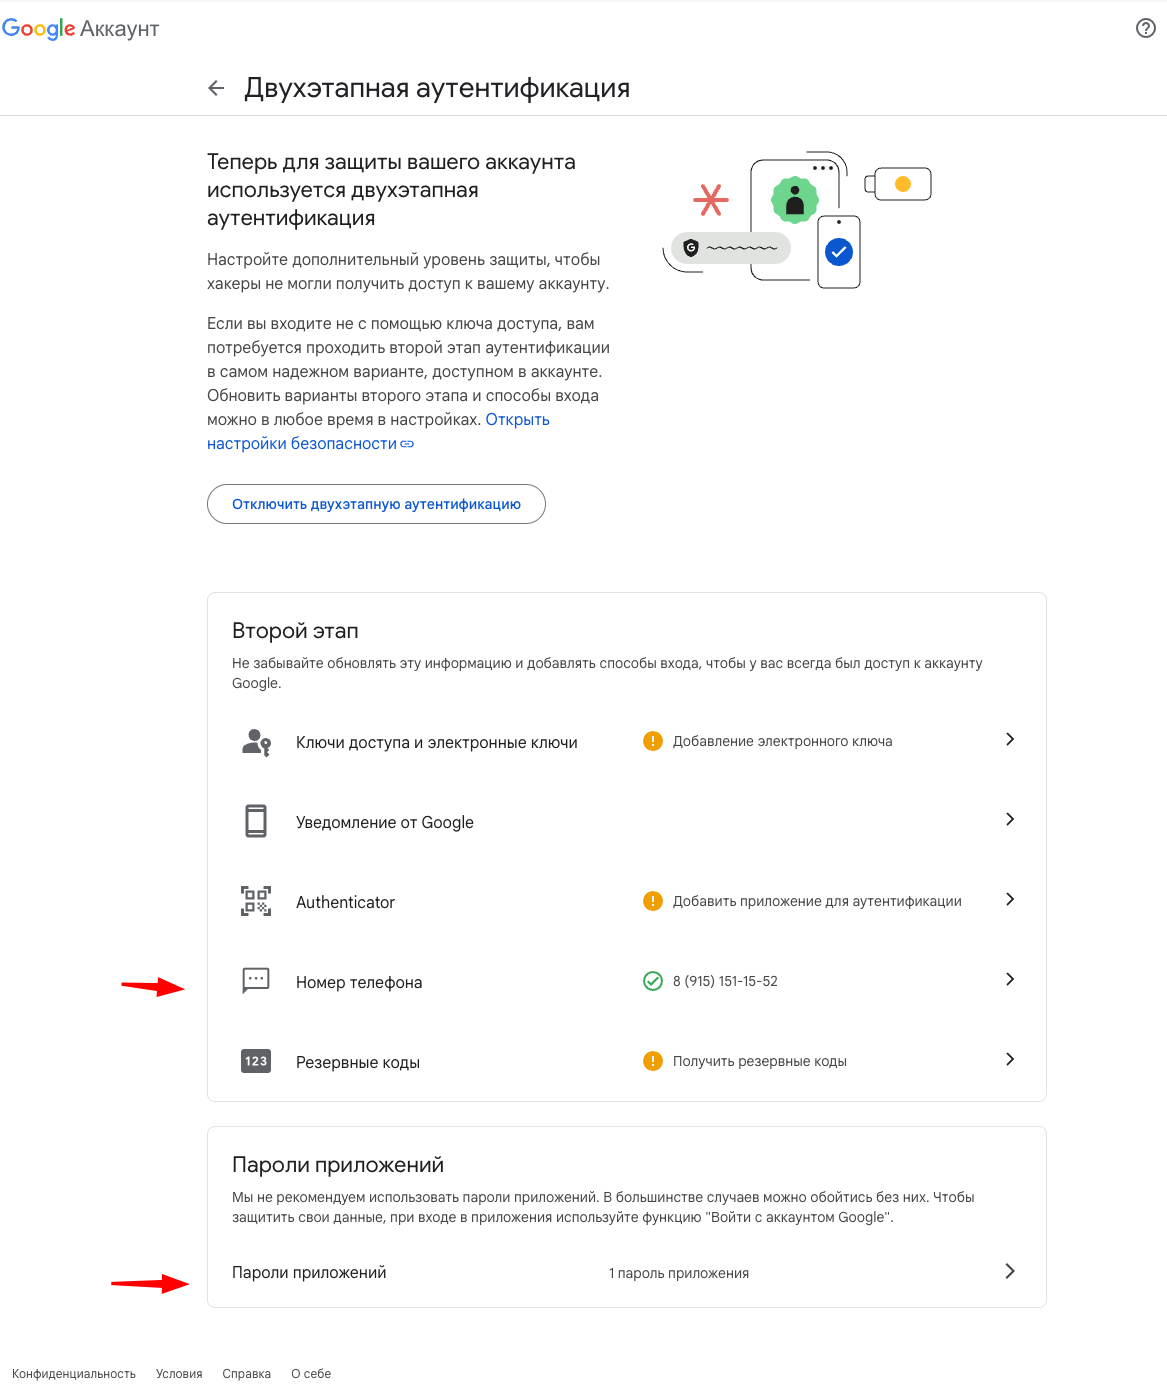Click the Второй этап section heading

[295, 631]
